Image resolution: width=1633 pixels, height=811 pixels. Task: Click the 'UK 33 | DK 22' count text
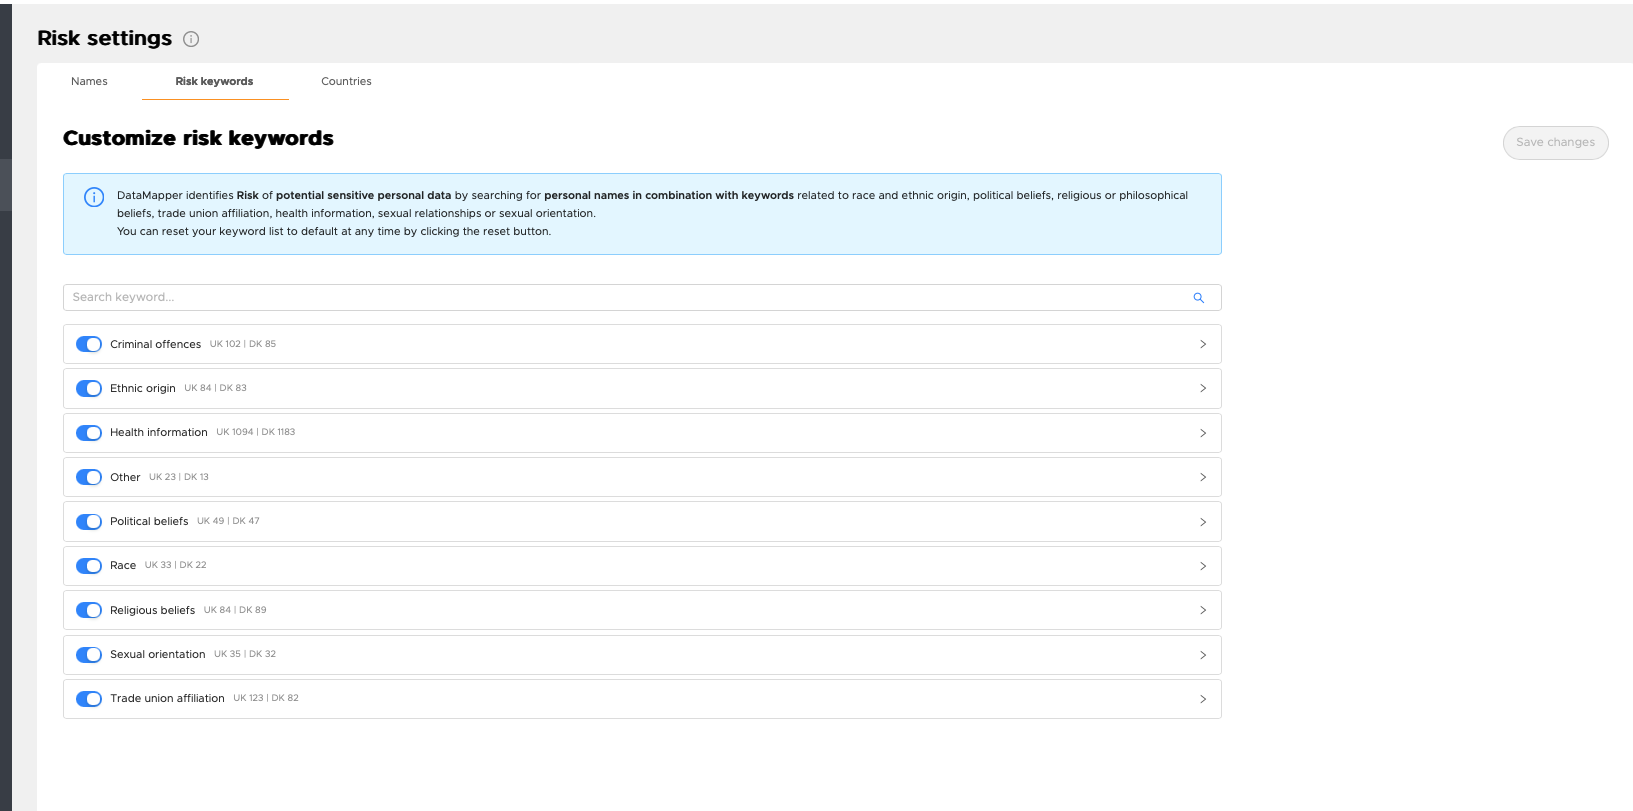click(176, 566)
